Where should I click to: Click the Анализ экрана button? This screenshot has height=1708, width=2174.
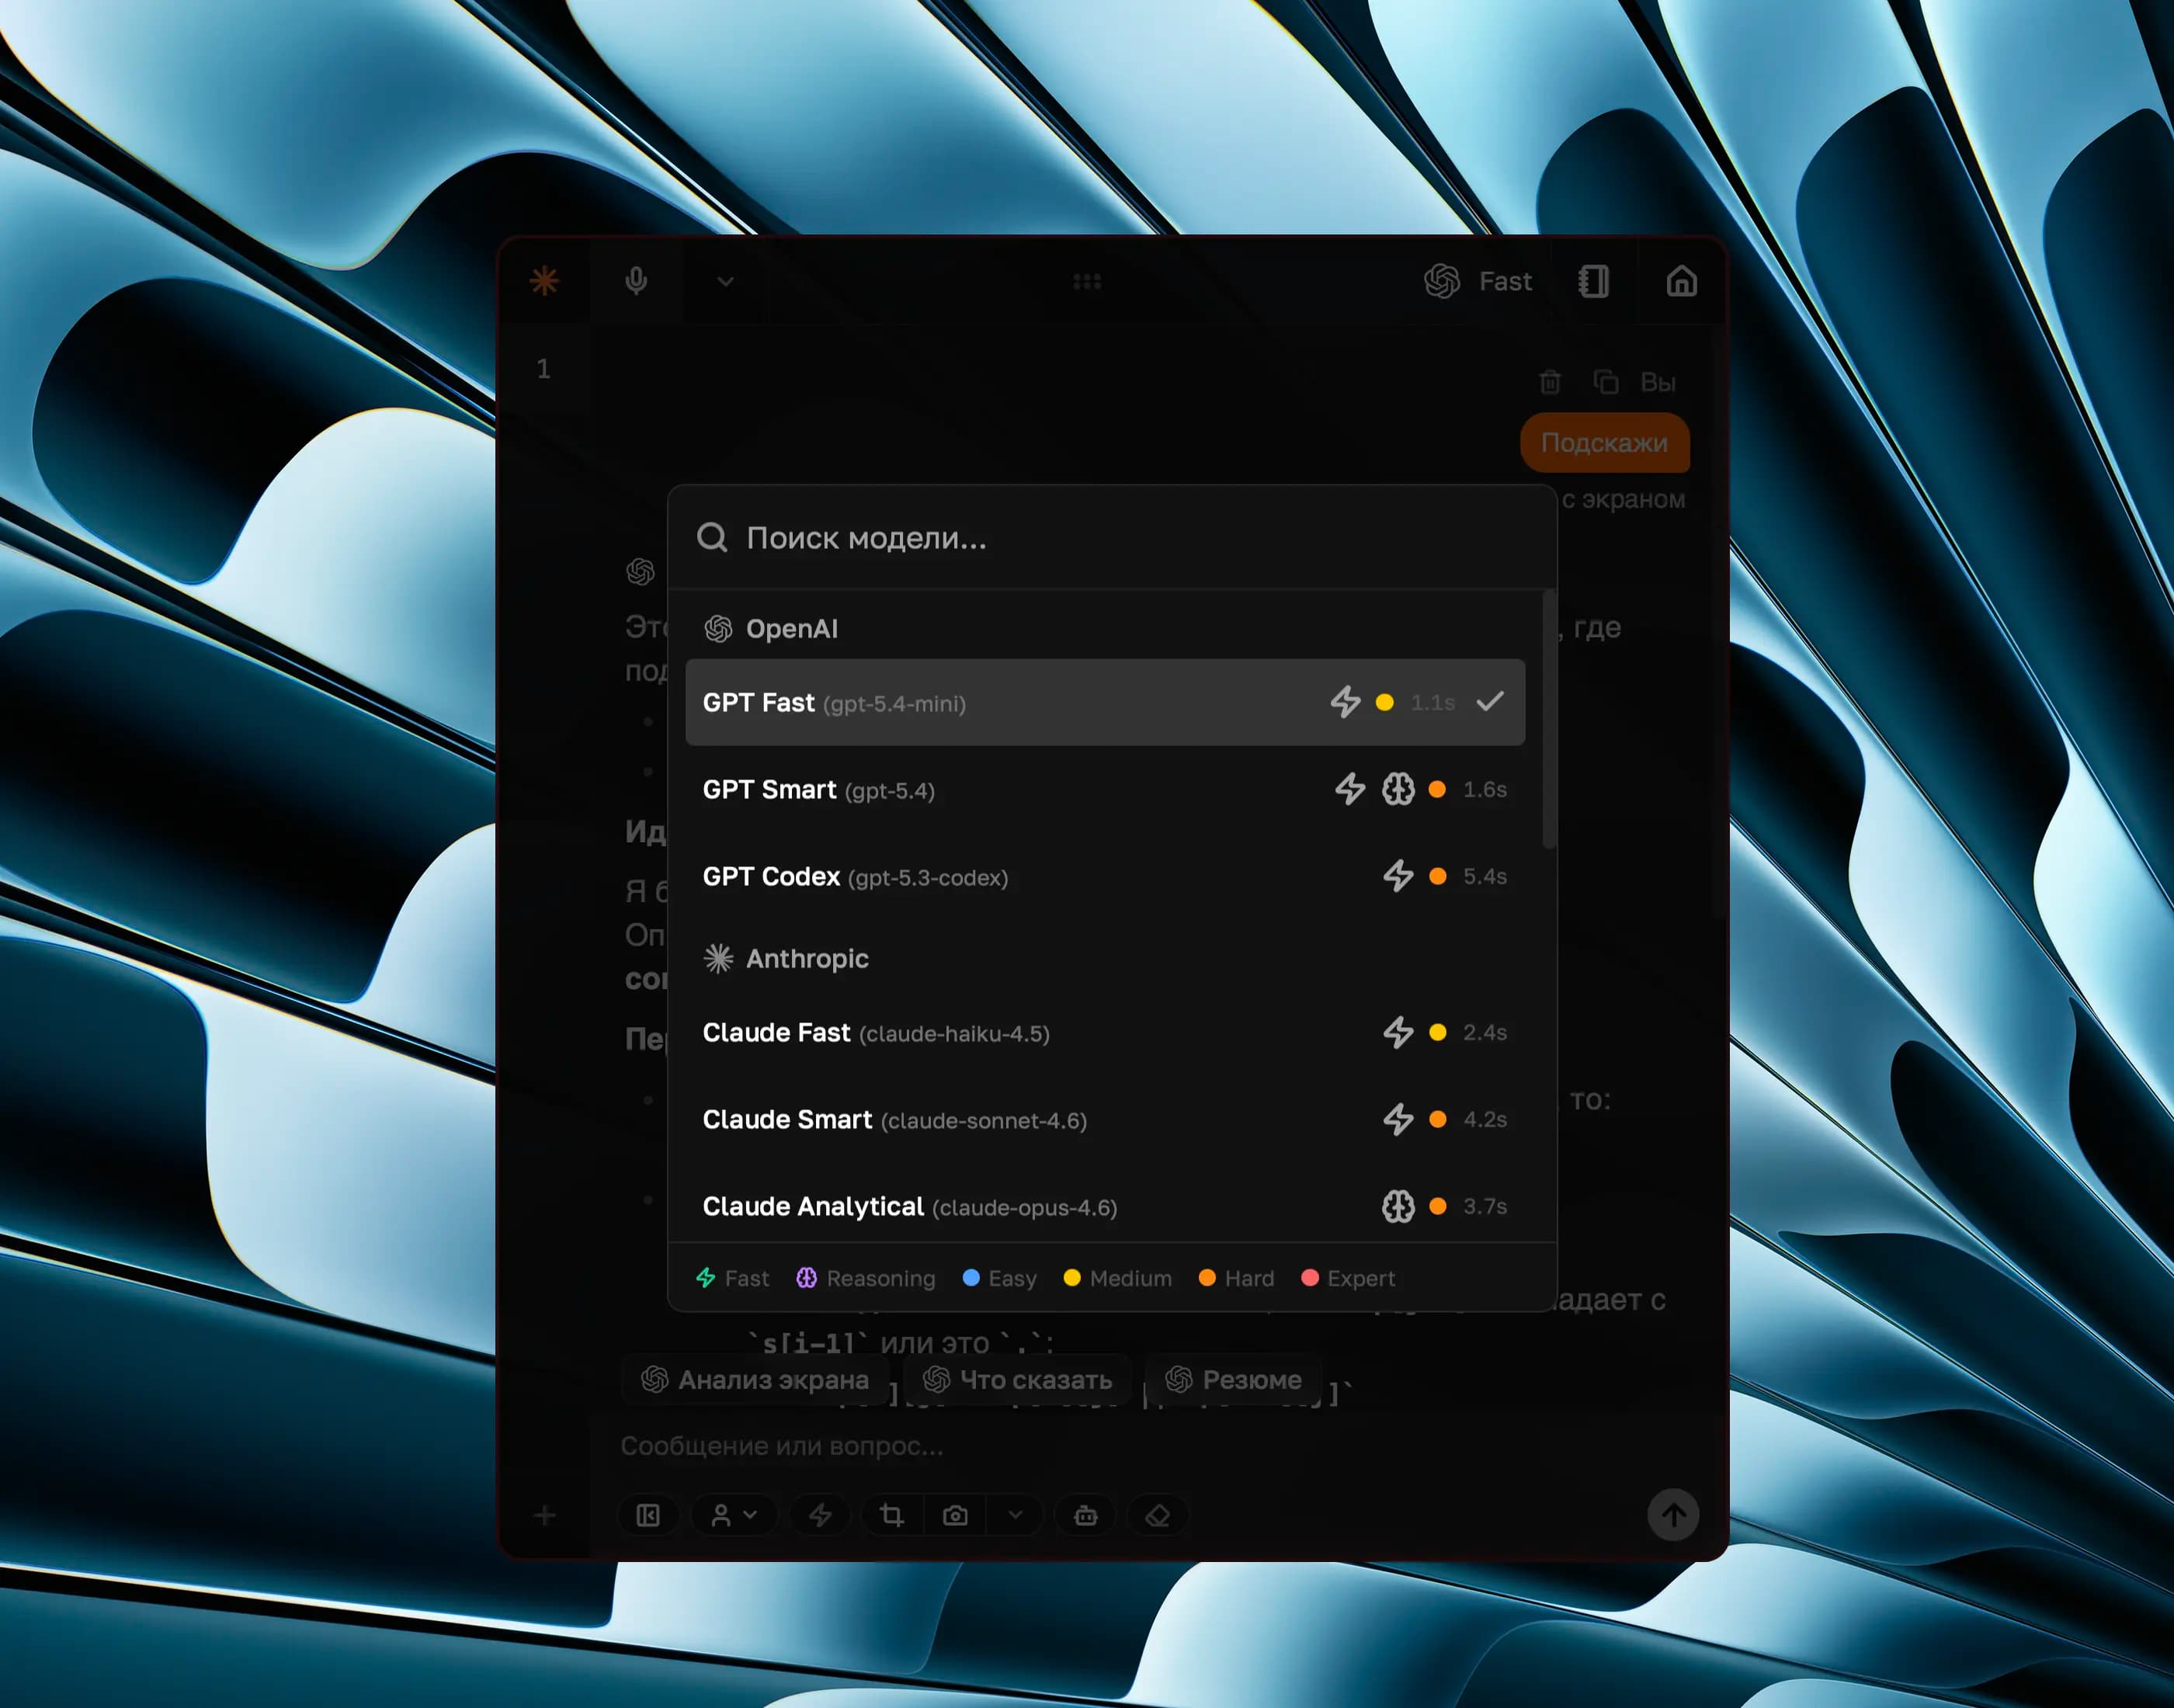755,1379
